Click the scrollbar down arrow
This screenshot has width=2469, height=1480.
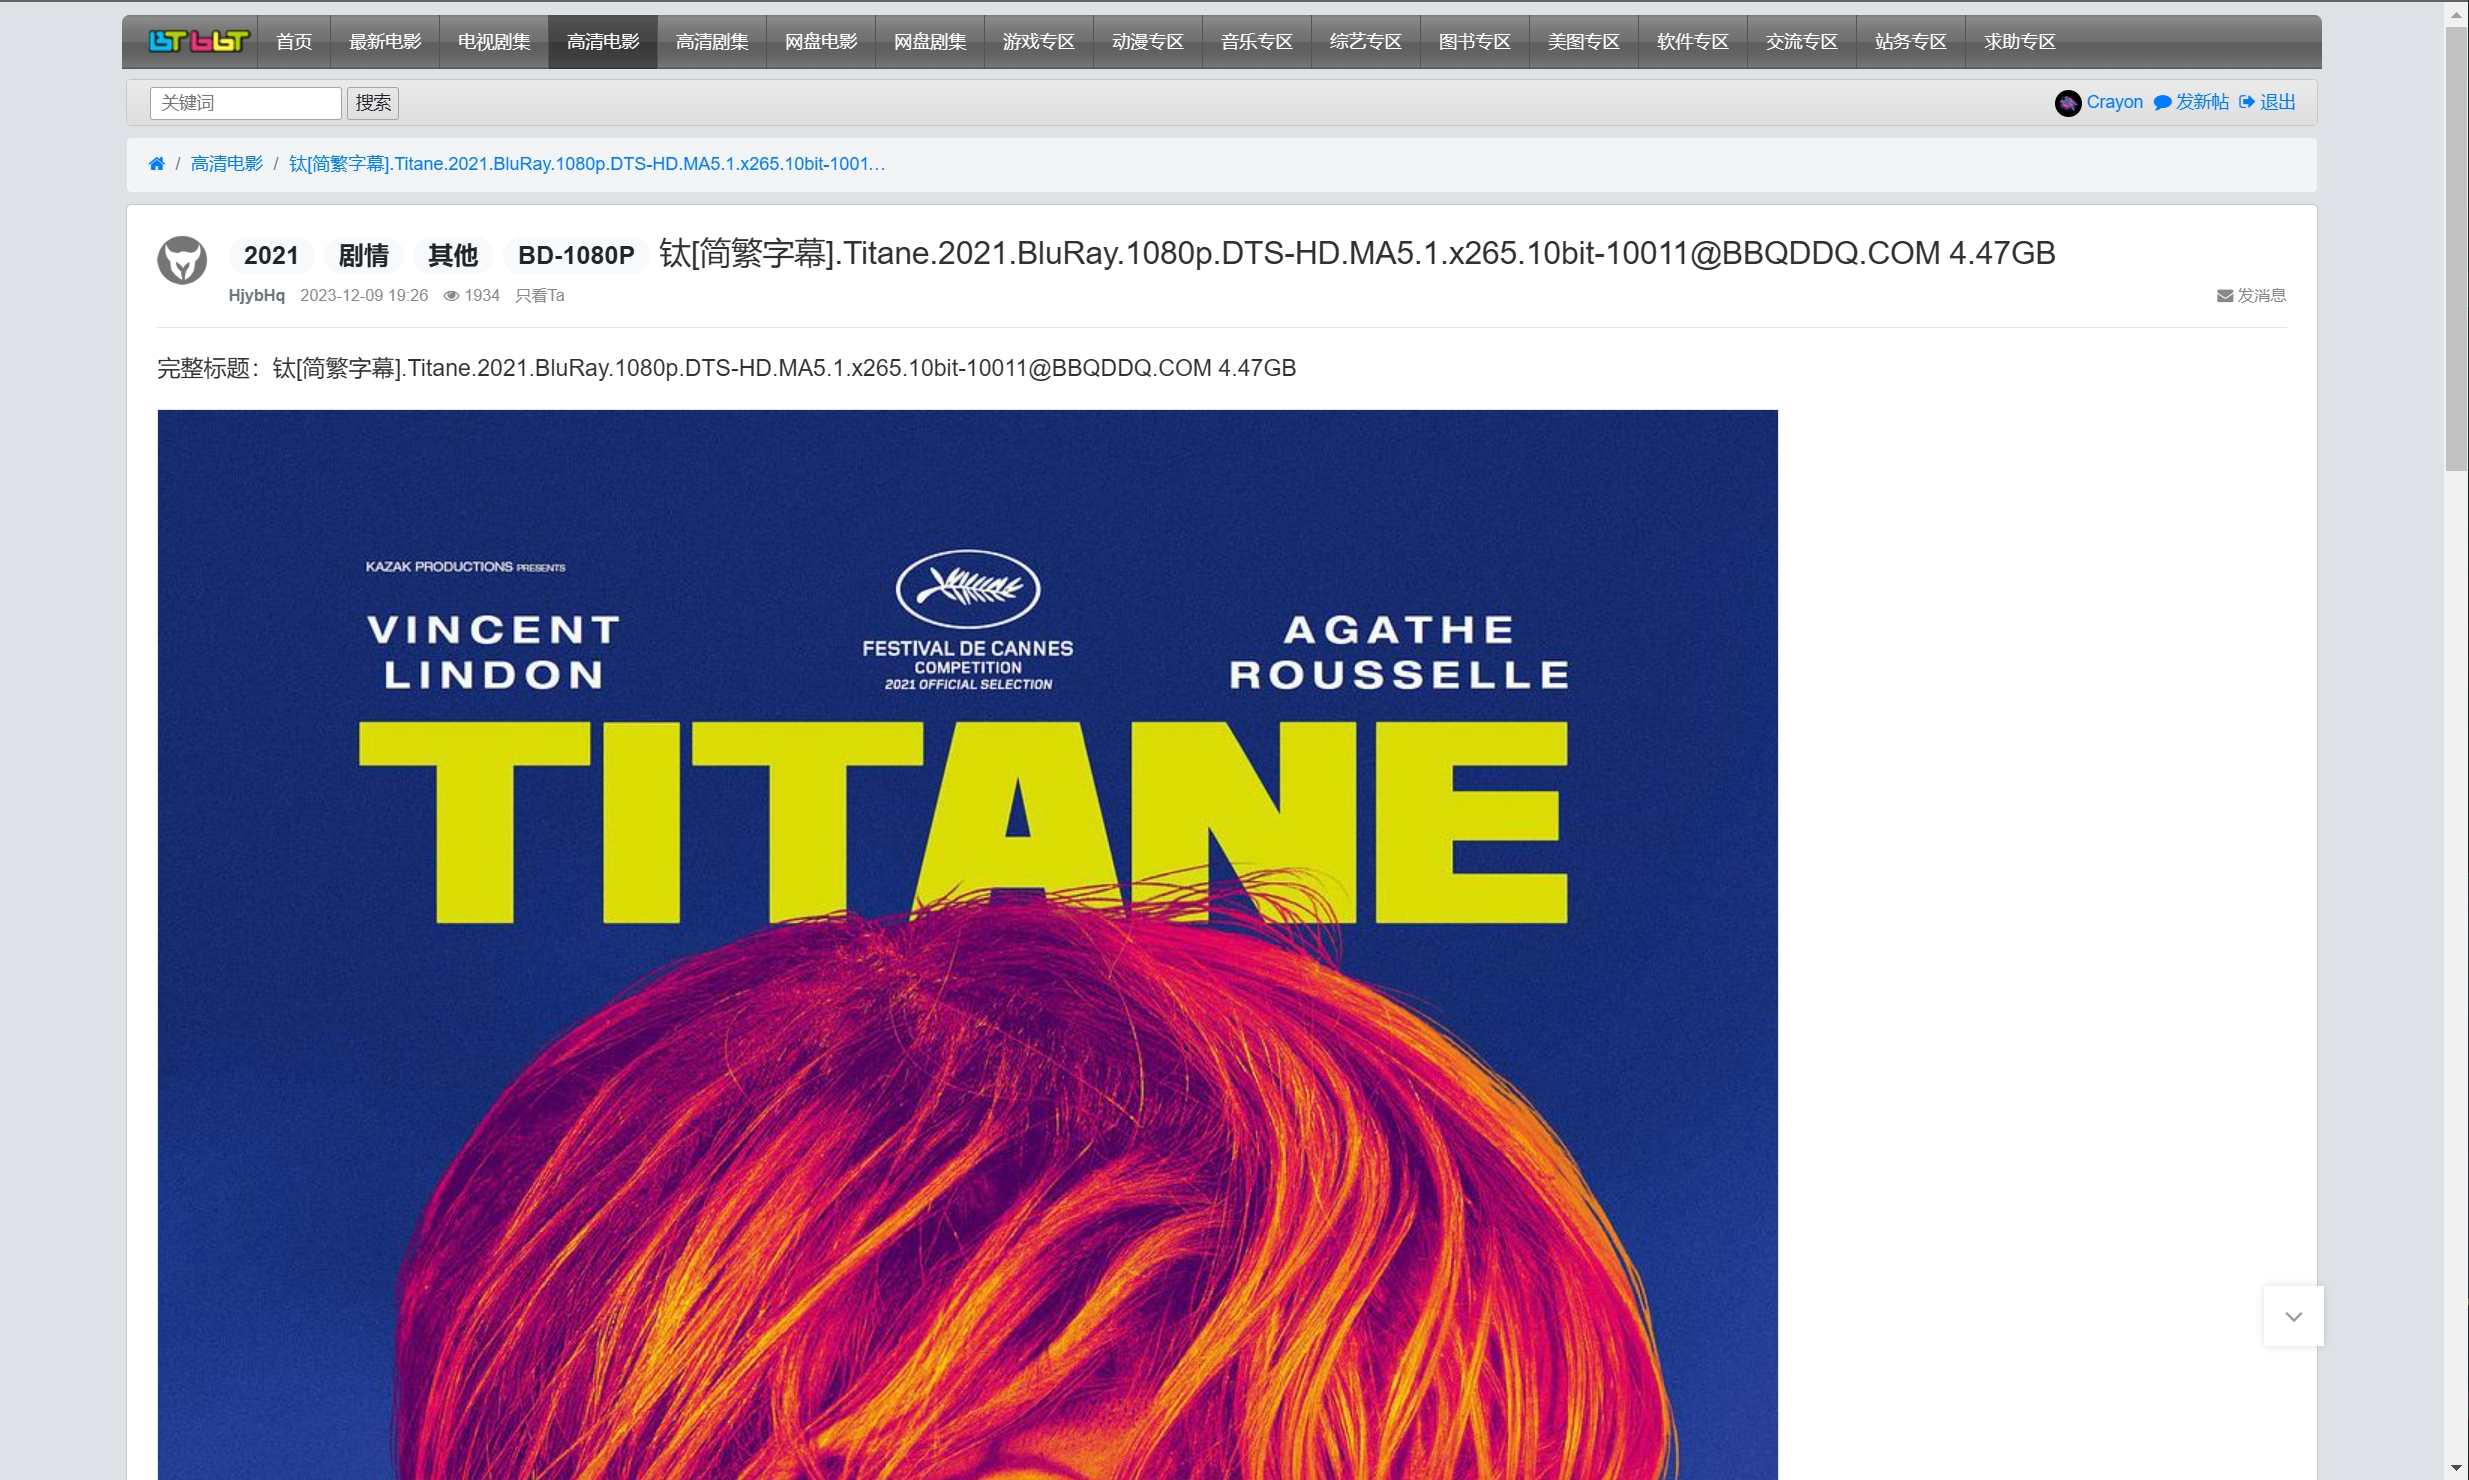tap(2456, 1467)
